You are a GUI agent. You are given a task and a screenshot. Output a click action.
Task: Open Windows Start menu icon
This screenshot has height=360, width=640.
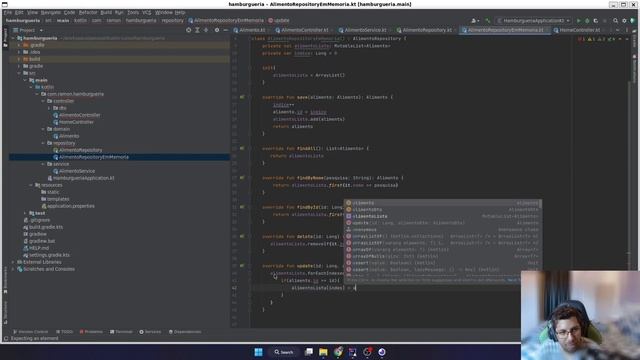click(258, 352)
